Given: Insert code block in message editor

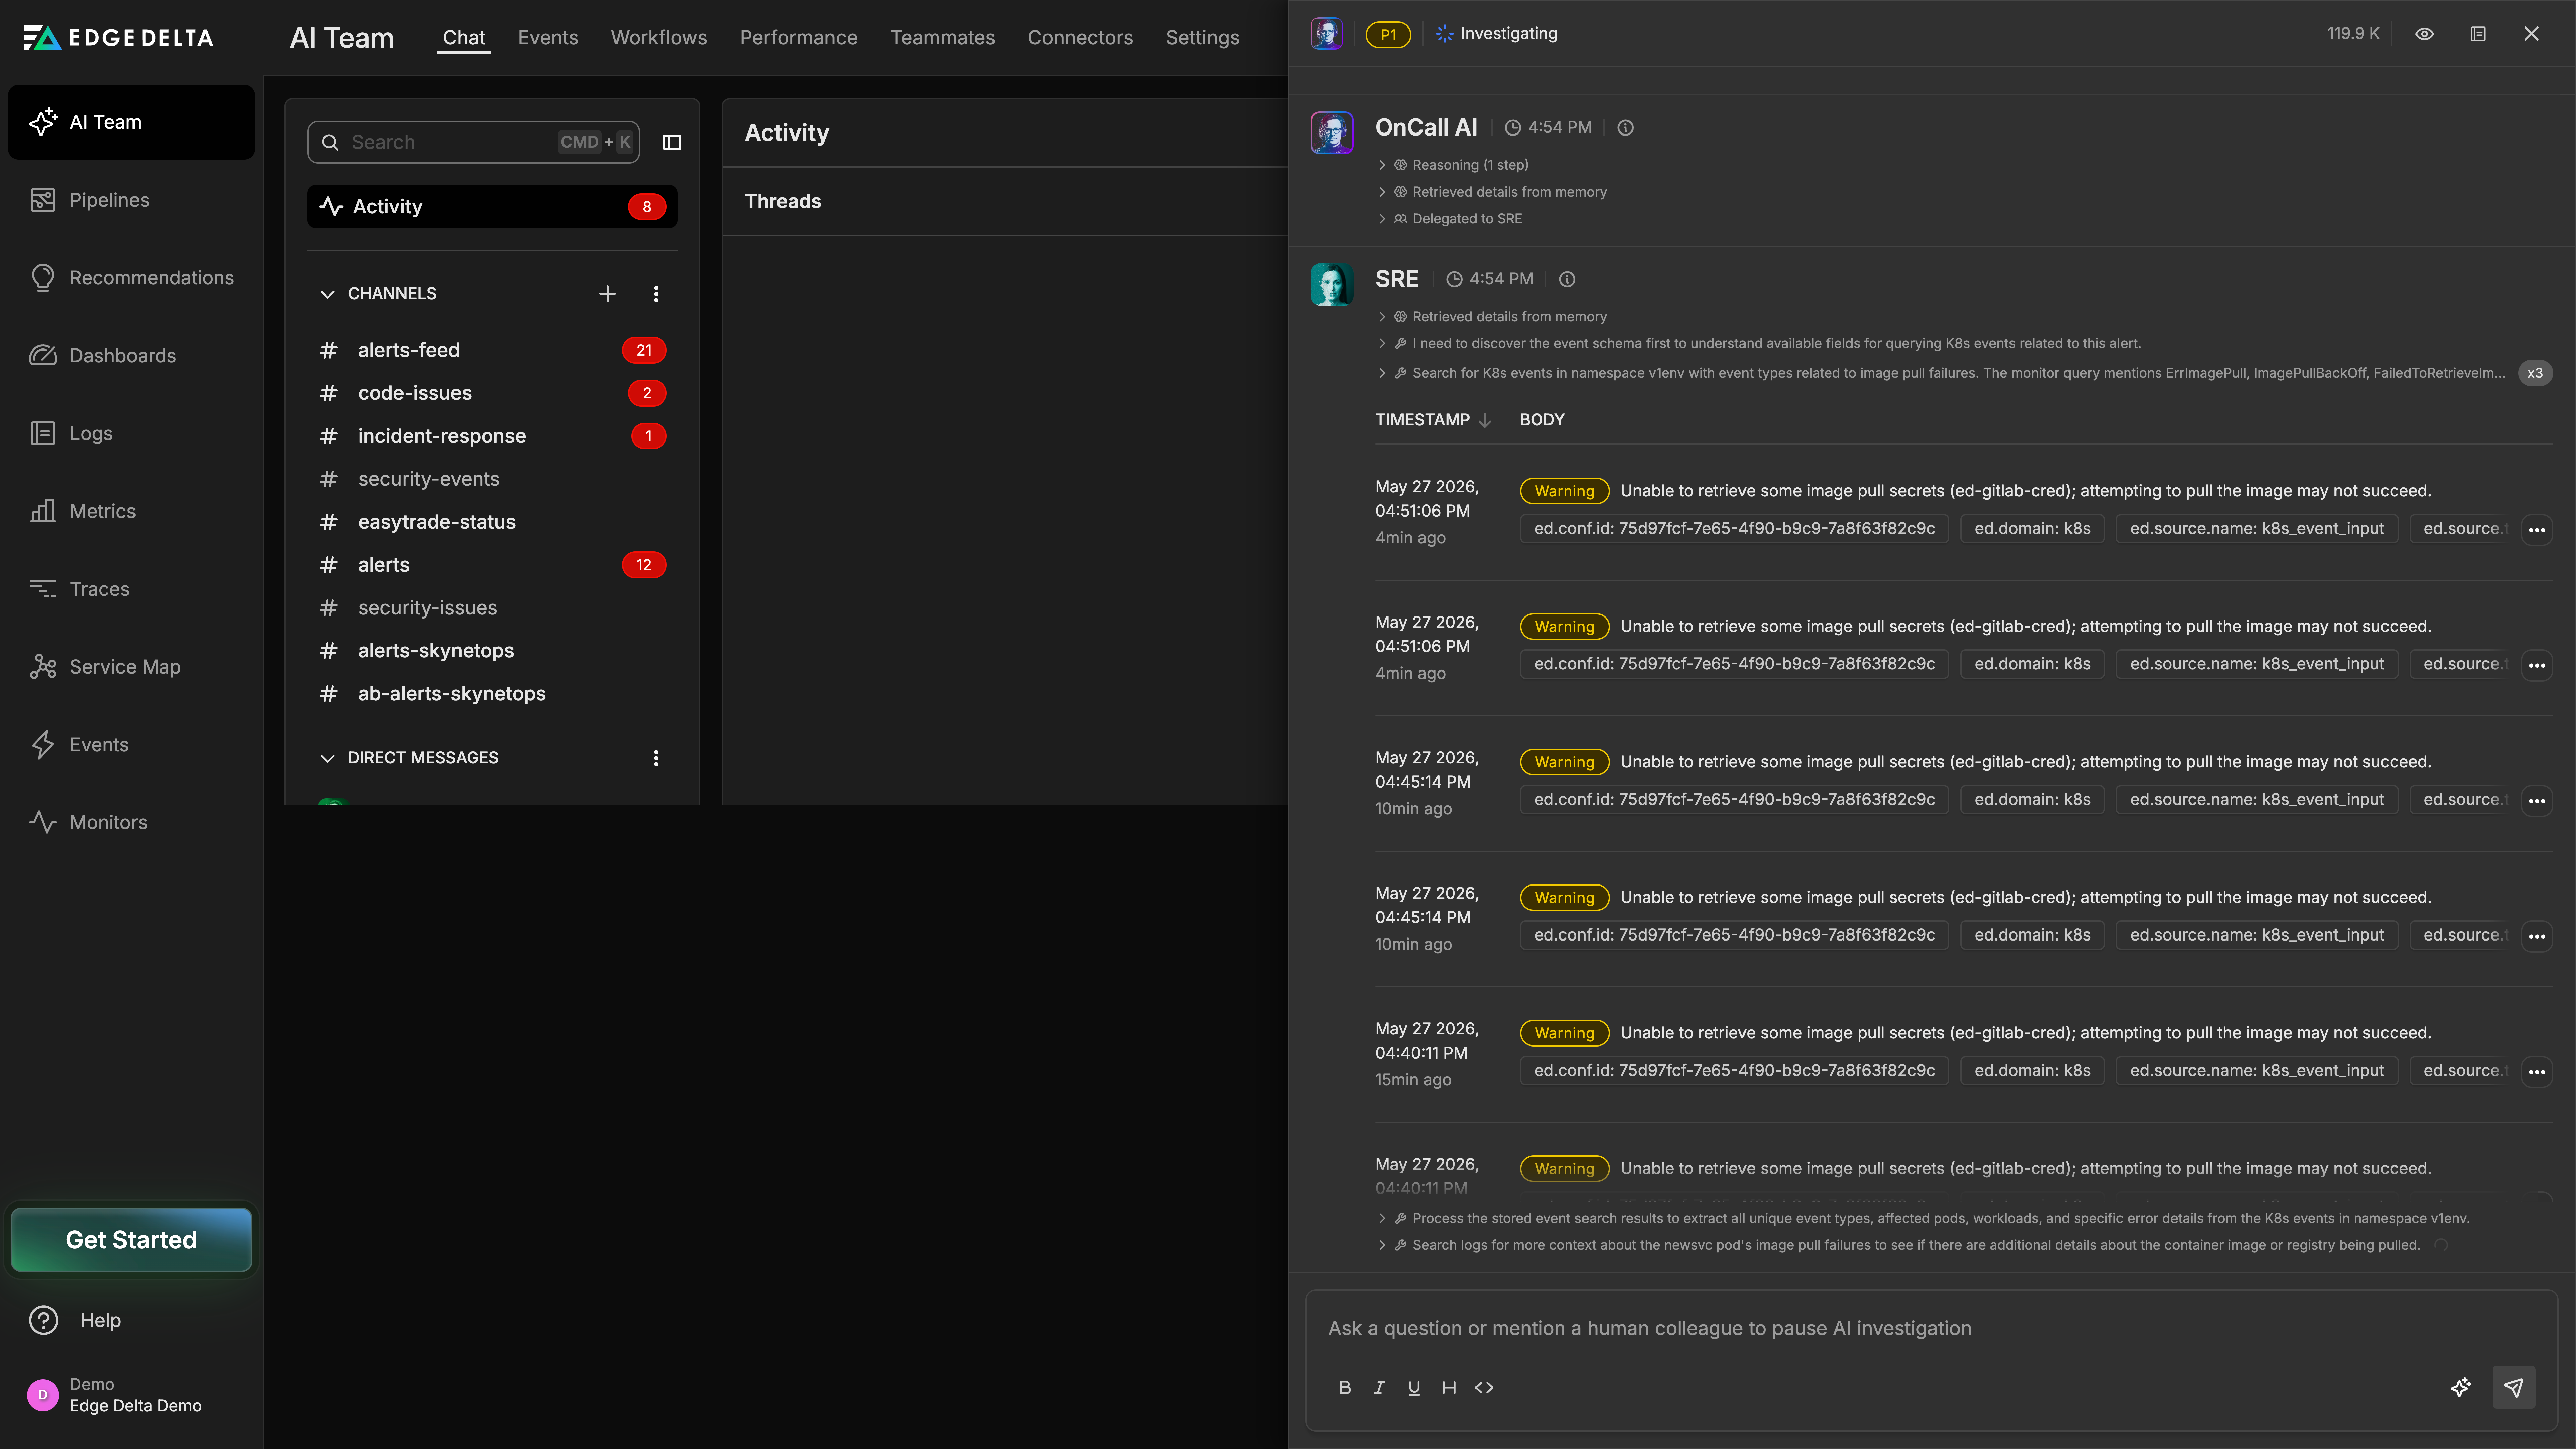Looking at the screenshot, I should tap(1484, 1388).
